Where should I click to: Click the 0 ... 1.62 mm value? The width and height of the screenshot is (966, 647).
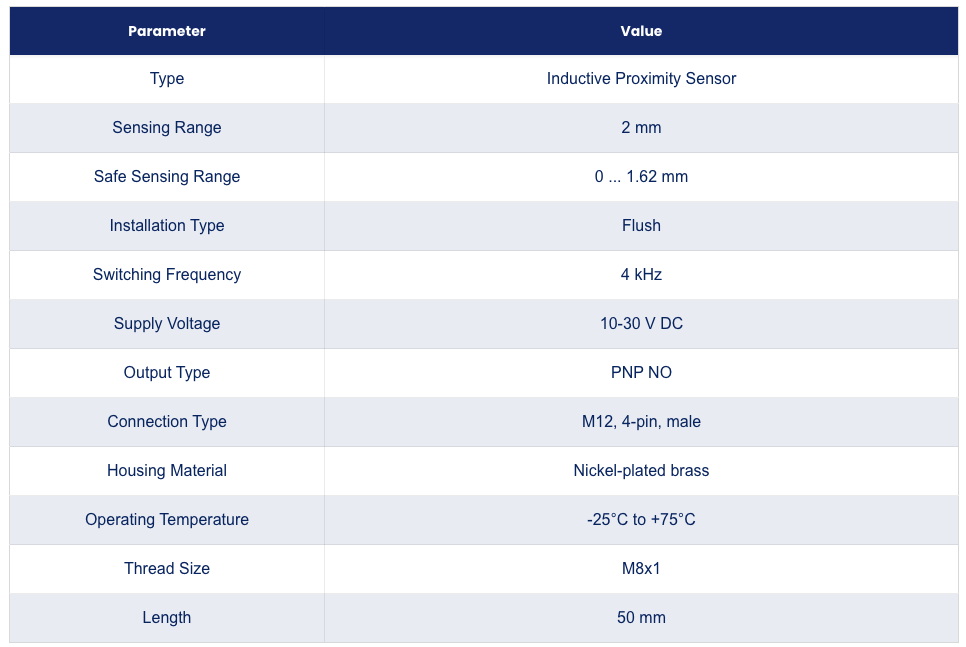(641, 177)
